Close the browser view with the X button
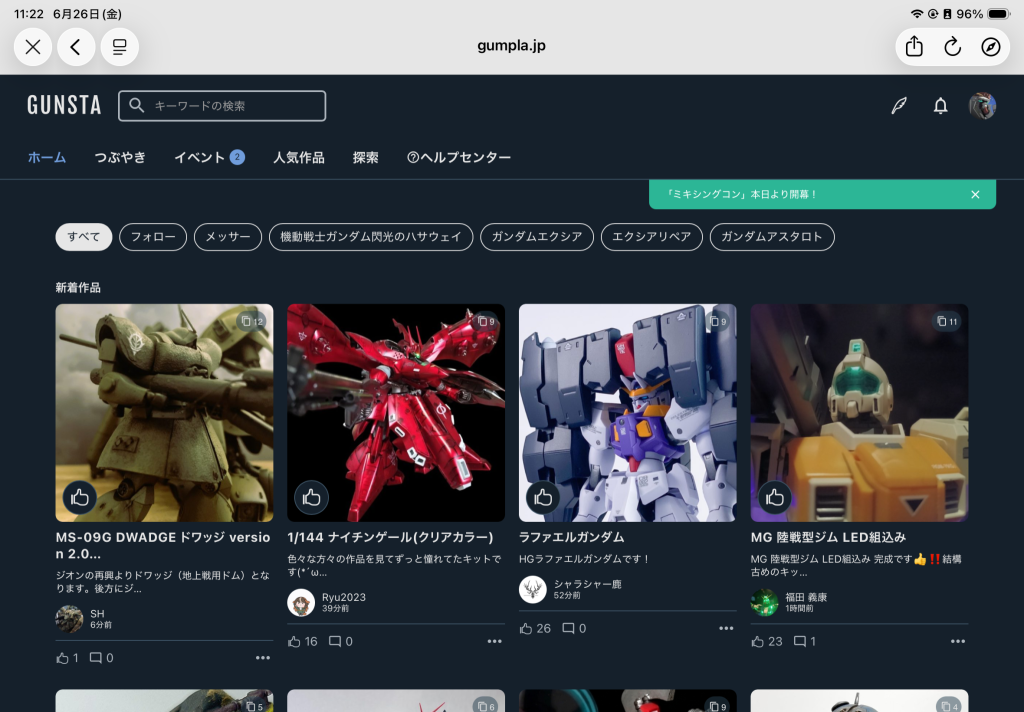This screenshot has width=1024, height=712. point(33,47)
